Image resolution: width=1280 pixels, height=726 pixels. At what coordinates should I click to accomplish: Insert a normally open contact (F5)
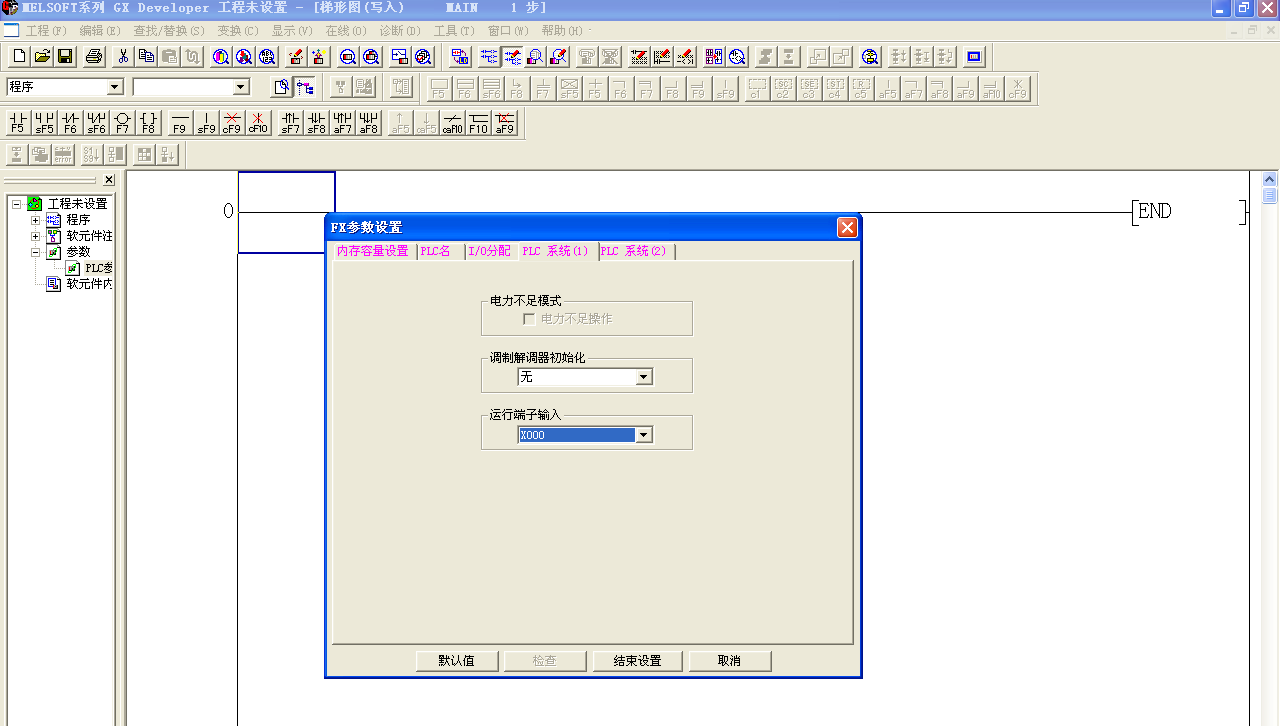(18, 123)
